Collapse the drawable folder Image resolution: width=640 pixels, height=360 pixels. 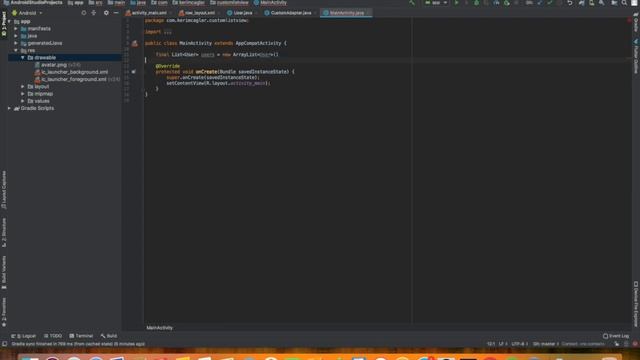tap(23, 58)
